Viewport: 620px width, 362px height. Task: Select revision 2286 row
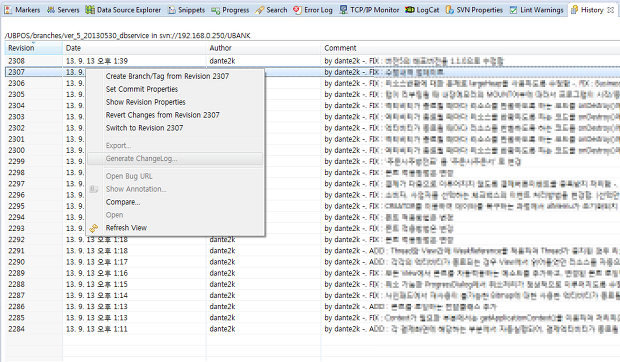click(312, 307)
